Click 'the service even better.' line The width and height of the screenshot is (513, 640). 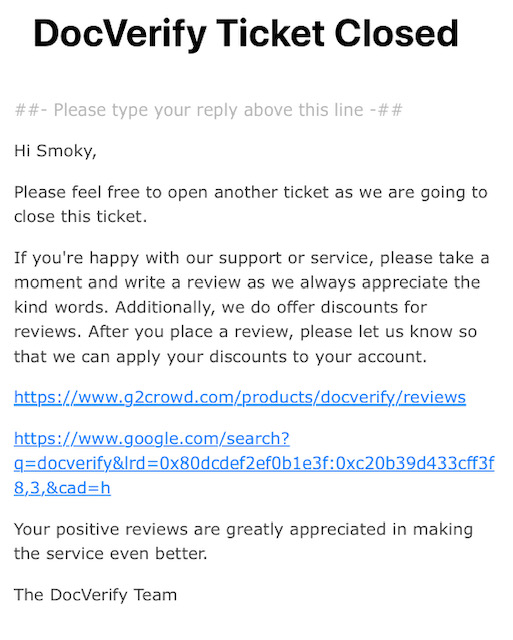click(x=111, y=554)
